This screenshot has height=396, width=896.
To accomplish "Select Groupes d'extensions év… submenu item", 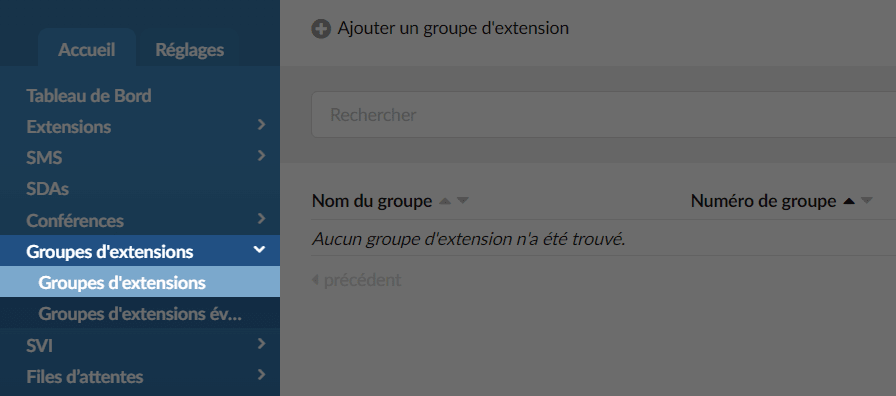I will [140, 314].
